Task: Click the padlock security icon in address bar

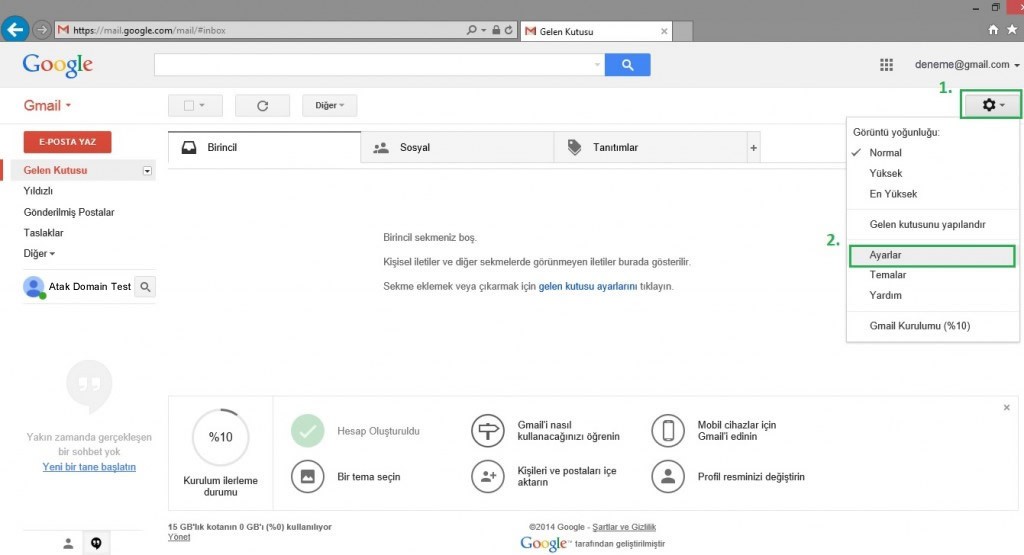Action: (x=496, y=30)
